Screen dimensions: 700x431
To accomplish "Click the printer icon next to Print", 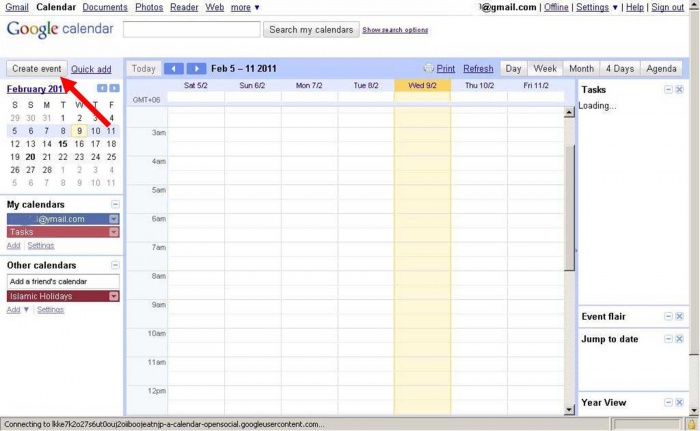I will coord(429,68).
